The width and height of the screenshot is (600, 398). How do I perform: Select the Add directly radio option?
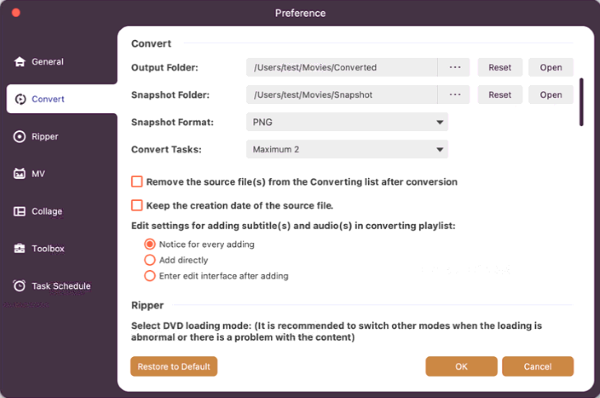pyautogui.click(x=150, y=260)
